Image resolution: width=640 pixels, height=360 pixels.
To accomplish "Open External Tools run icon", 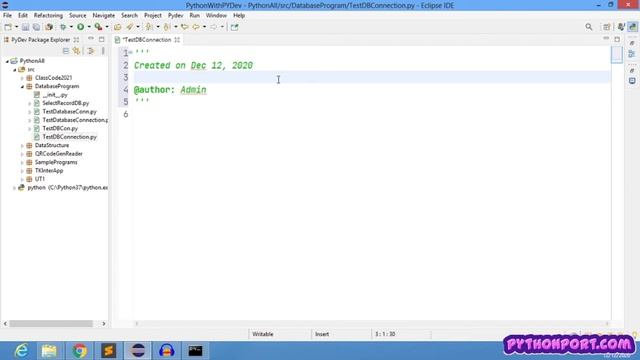I will (x=98, y=27).
